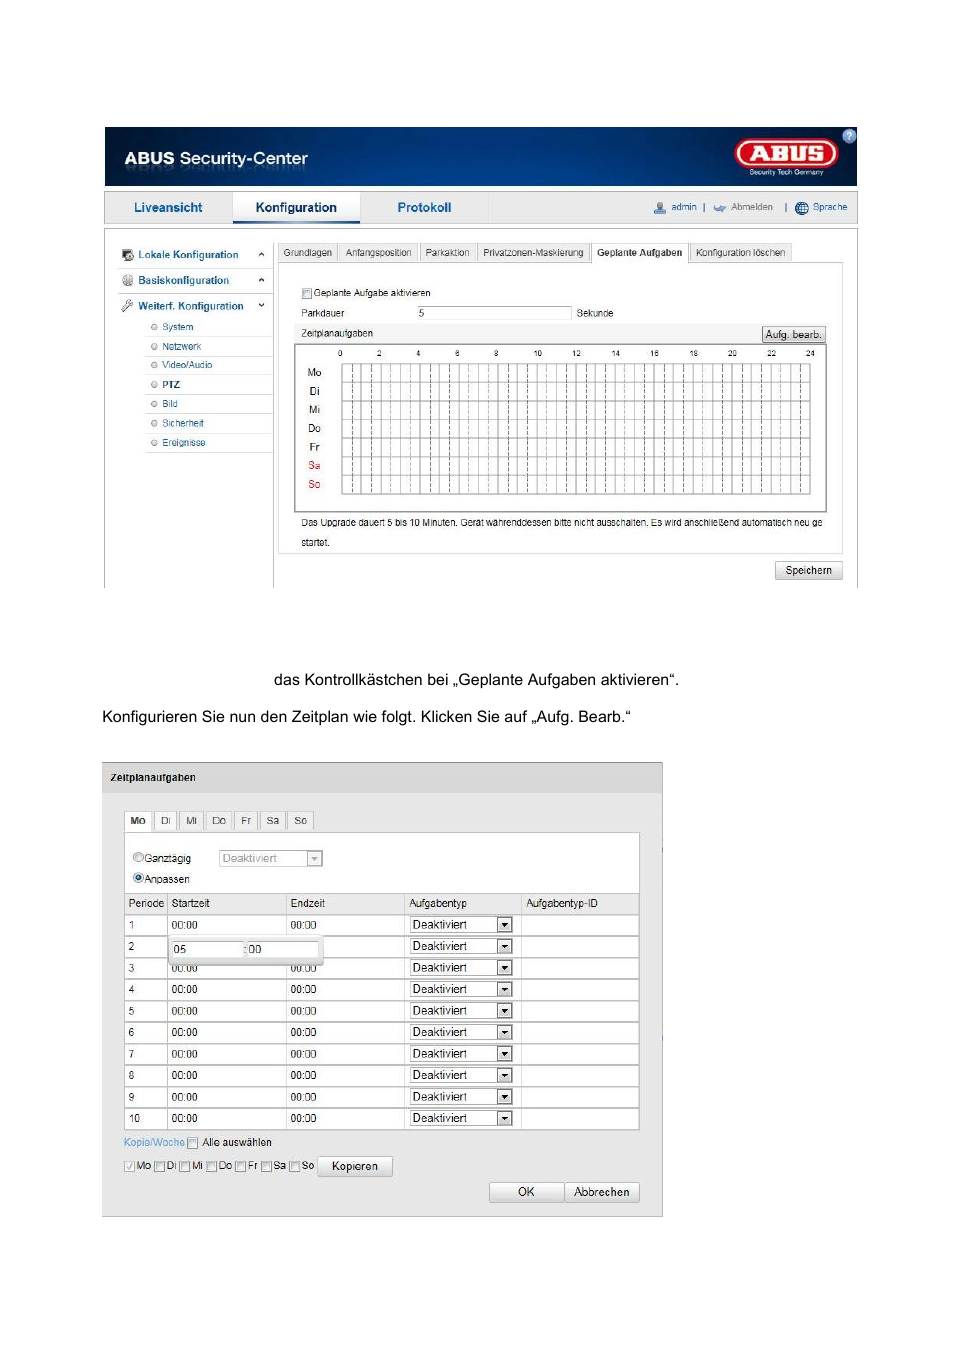Click the Abmelden link

pos(751,208)
